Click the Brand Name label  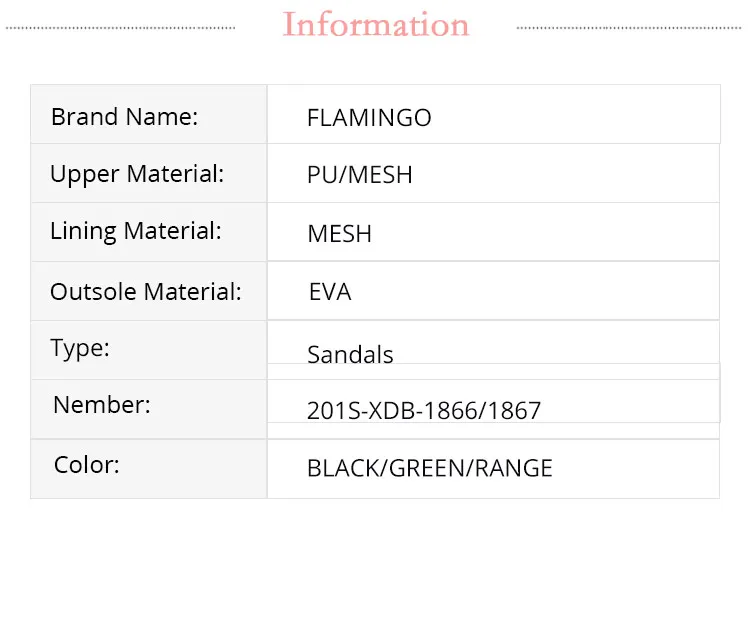pos(125,117)
